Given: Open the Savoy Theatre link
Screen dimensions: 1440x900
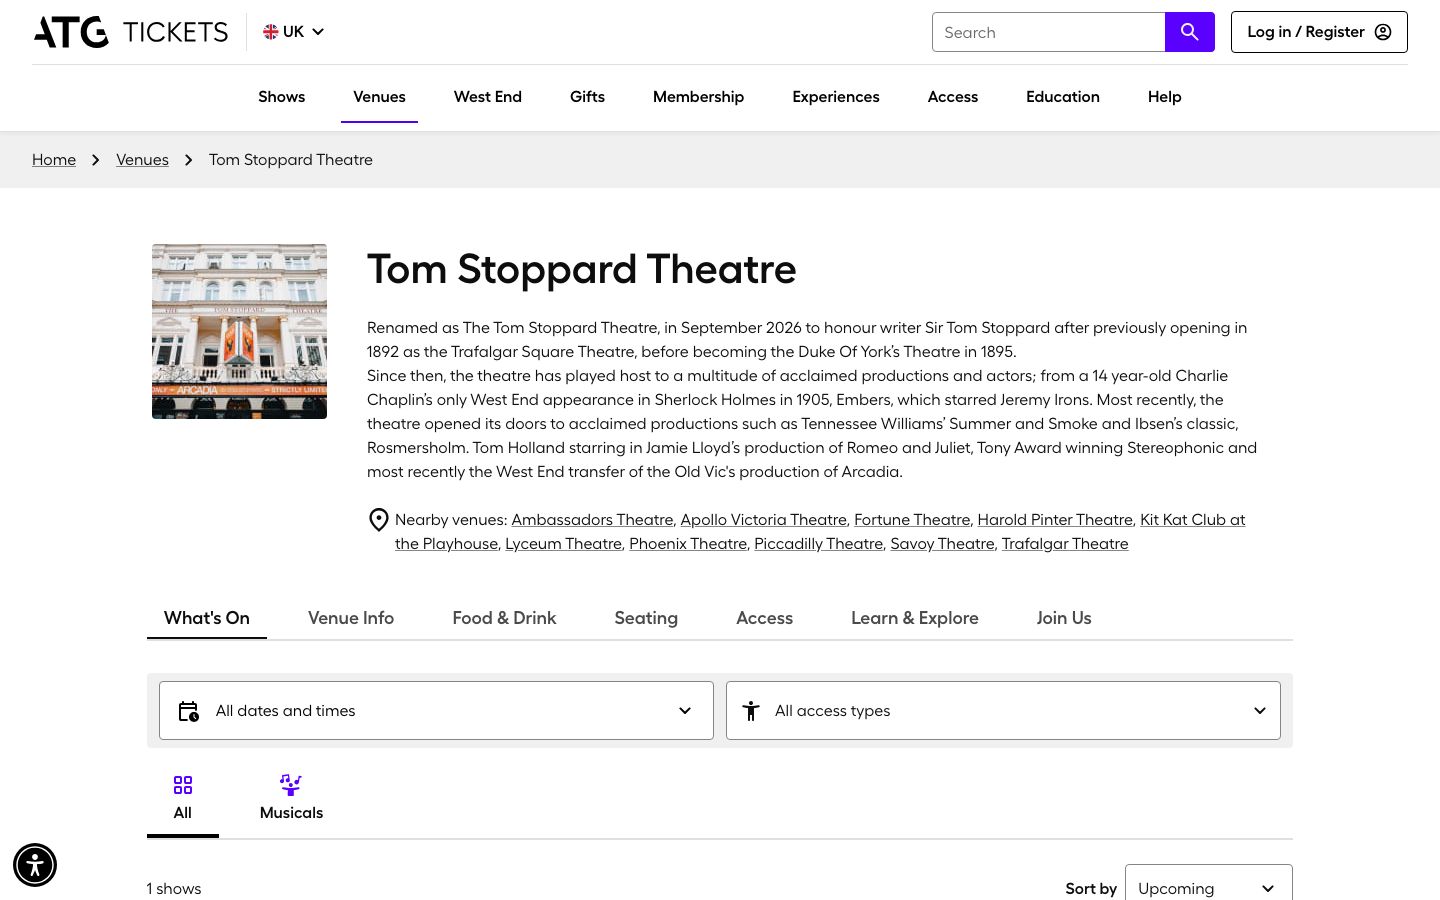Looking at the screenshot, I should 942,544.
